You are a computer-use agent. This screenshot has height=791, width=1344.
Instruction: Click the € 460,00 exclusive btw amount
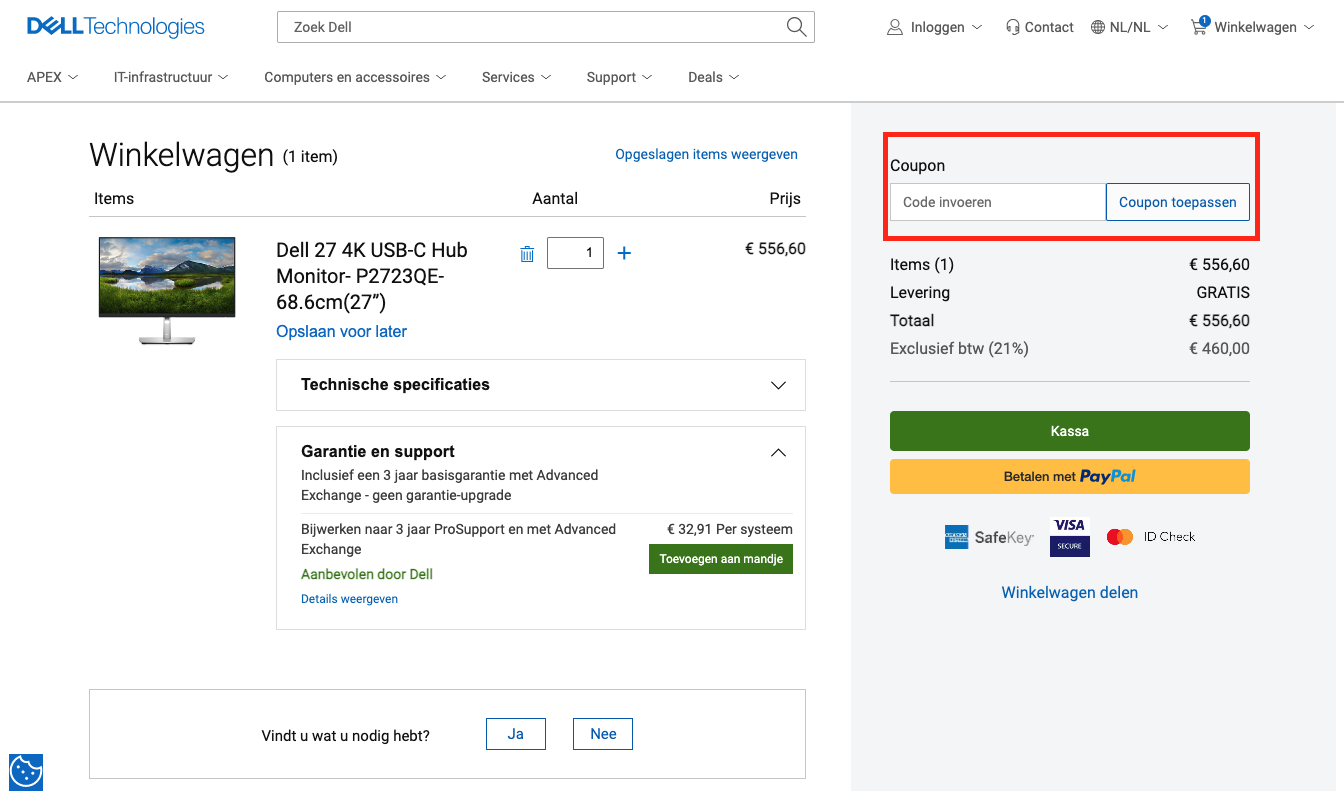tap(1219, 349)
